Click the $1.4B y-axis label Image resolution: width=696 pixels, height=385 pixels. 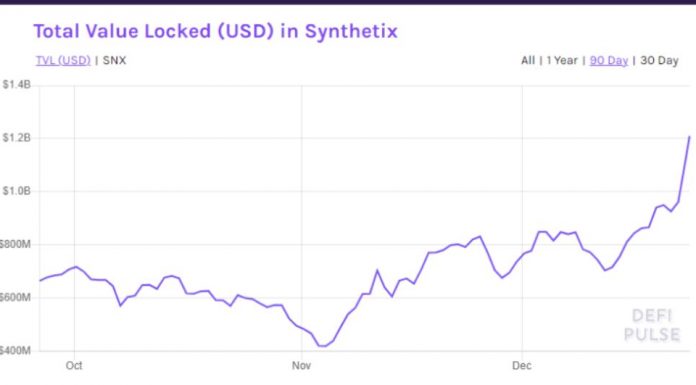16,84
